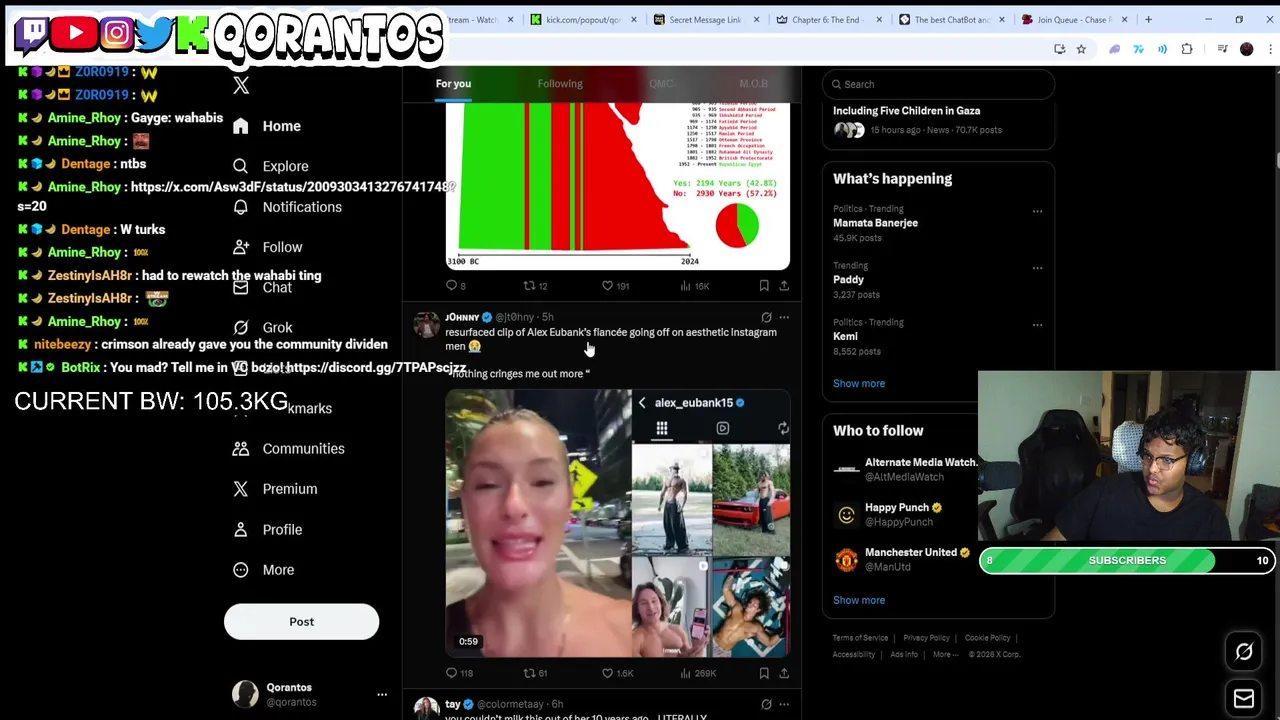Image resolution: width=1280 pixels, height=720 pixels.
Task: Switch to kick.com/popout browser tab
Action: pyautogui.click(x=584, y=20)
